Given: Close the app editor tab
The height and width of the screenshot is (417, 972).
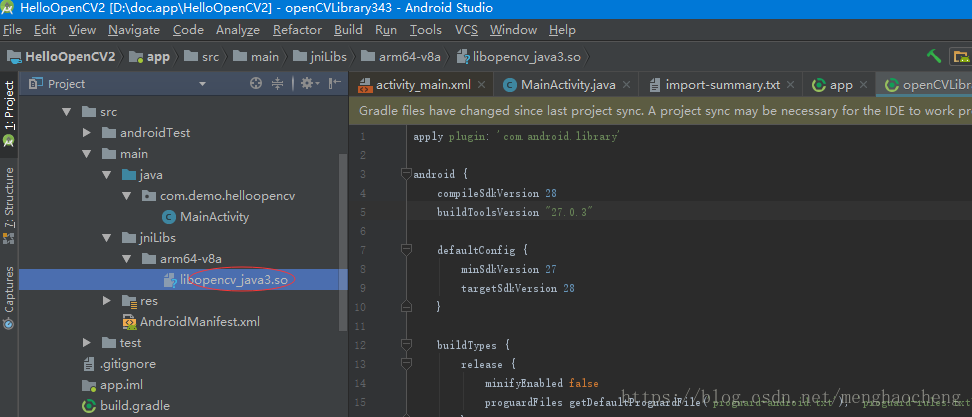Looking at the screenshot, I should (864, 85).
